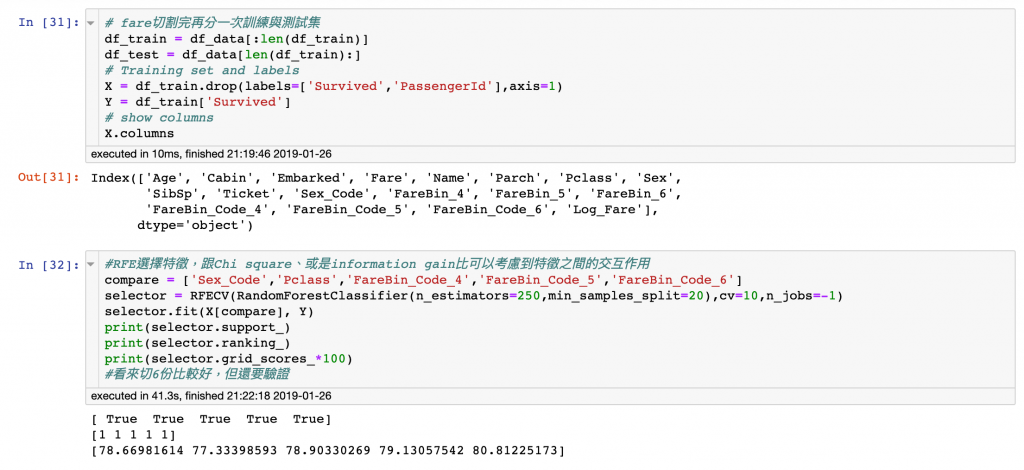Place cursor on the X = df_train.drop line
The image size is (1024, 470).
[333, 87]
